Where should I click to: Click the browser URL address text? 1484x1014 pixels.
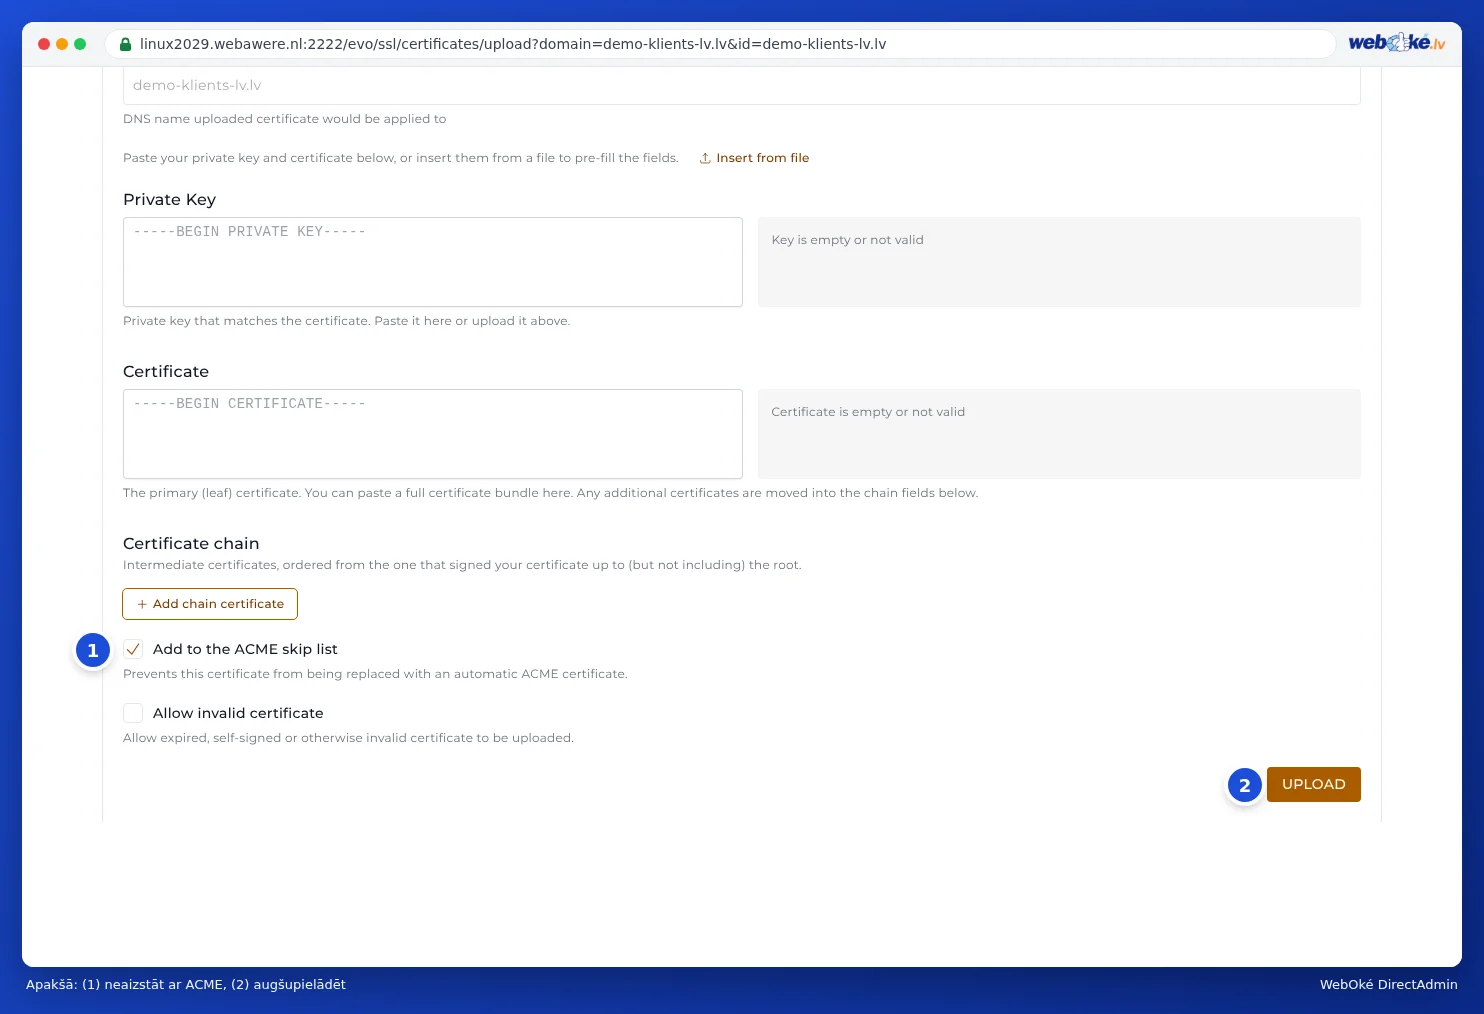[513, 44]
